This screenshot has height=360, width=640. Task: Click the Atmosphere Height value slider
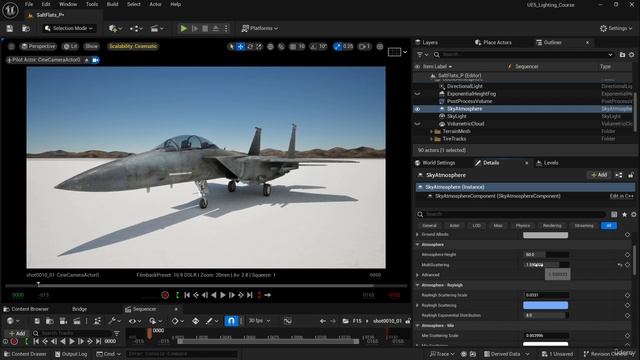[546, 255]
